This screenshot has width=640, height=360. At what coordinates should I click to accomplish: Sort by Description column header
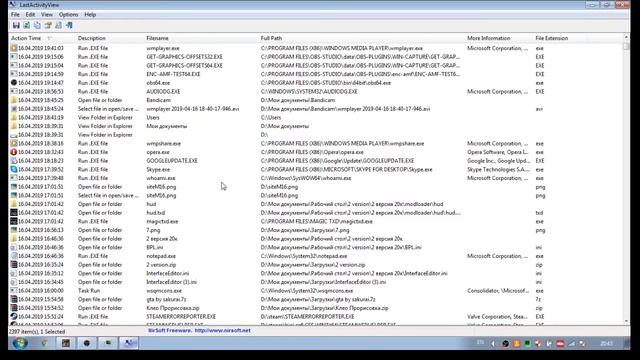[x=110, y=38]
